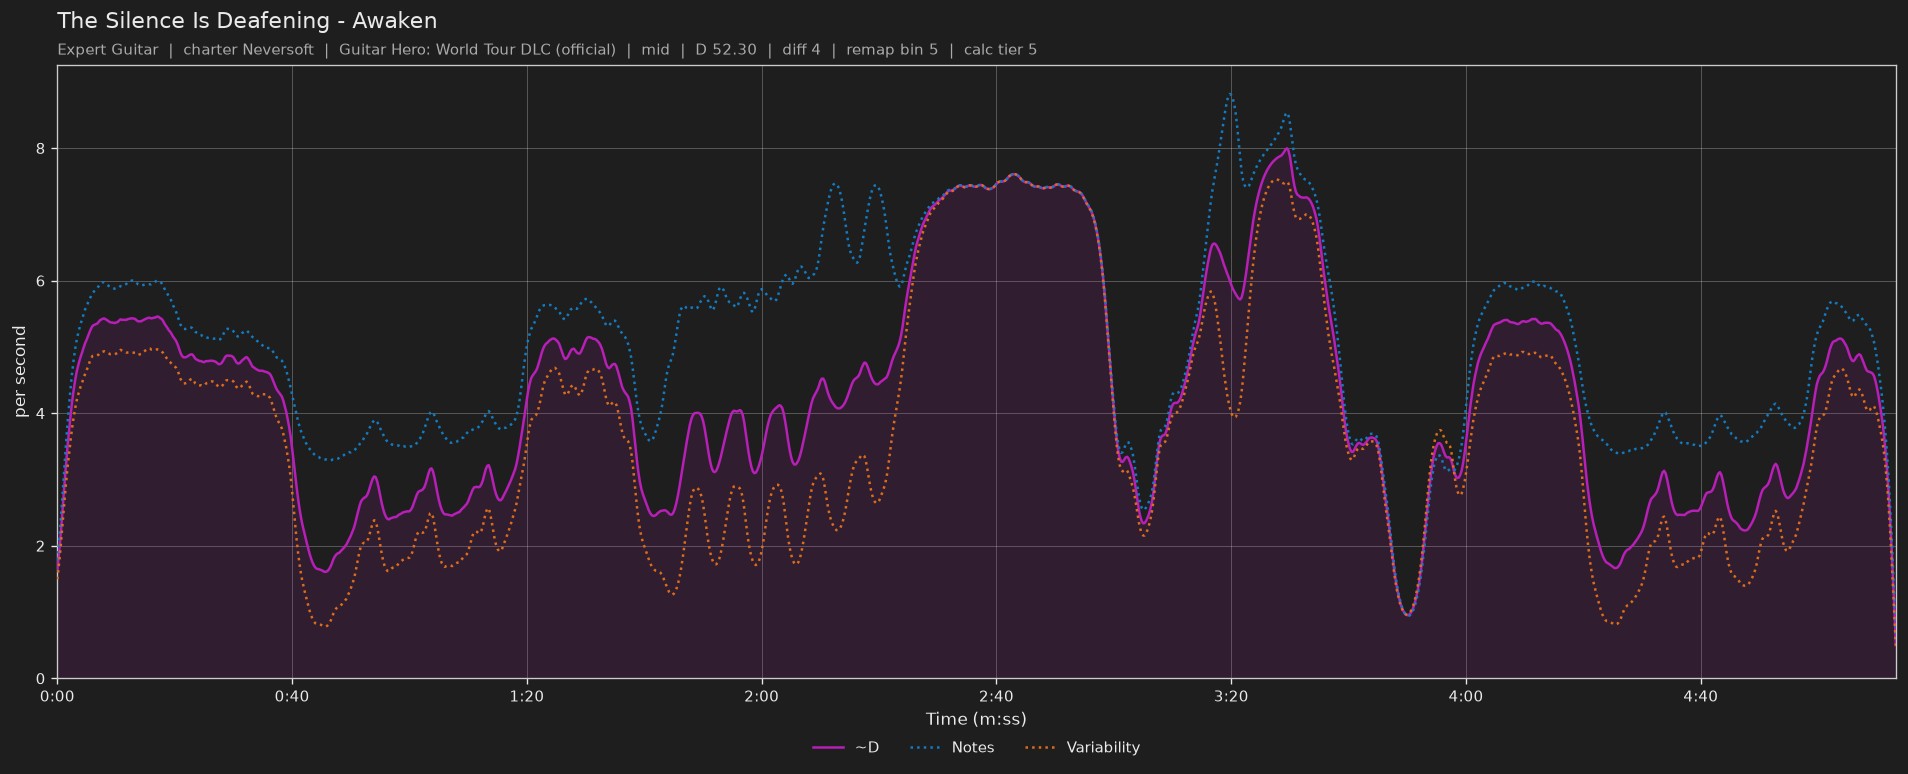Click the '0' y-axis tick label

pos(41,679)
